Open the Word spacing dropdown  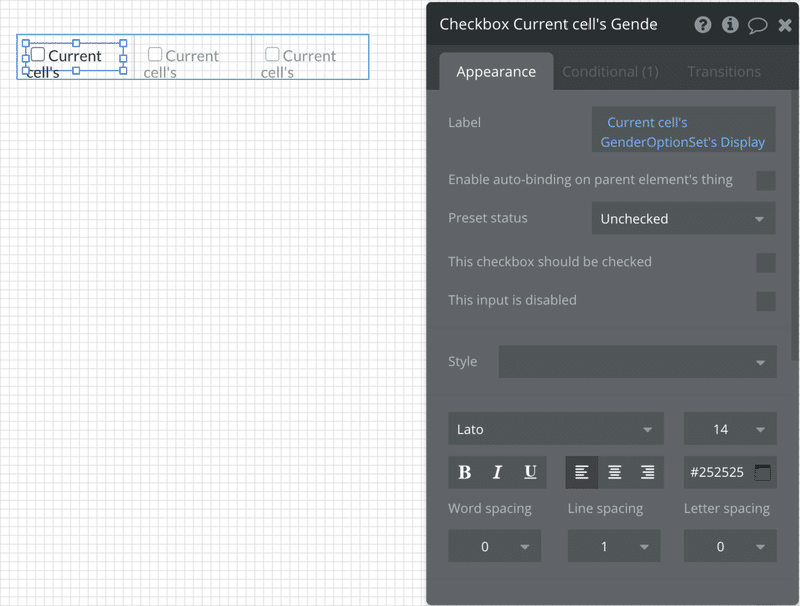(494, 546)
